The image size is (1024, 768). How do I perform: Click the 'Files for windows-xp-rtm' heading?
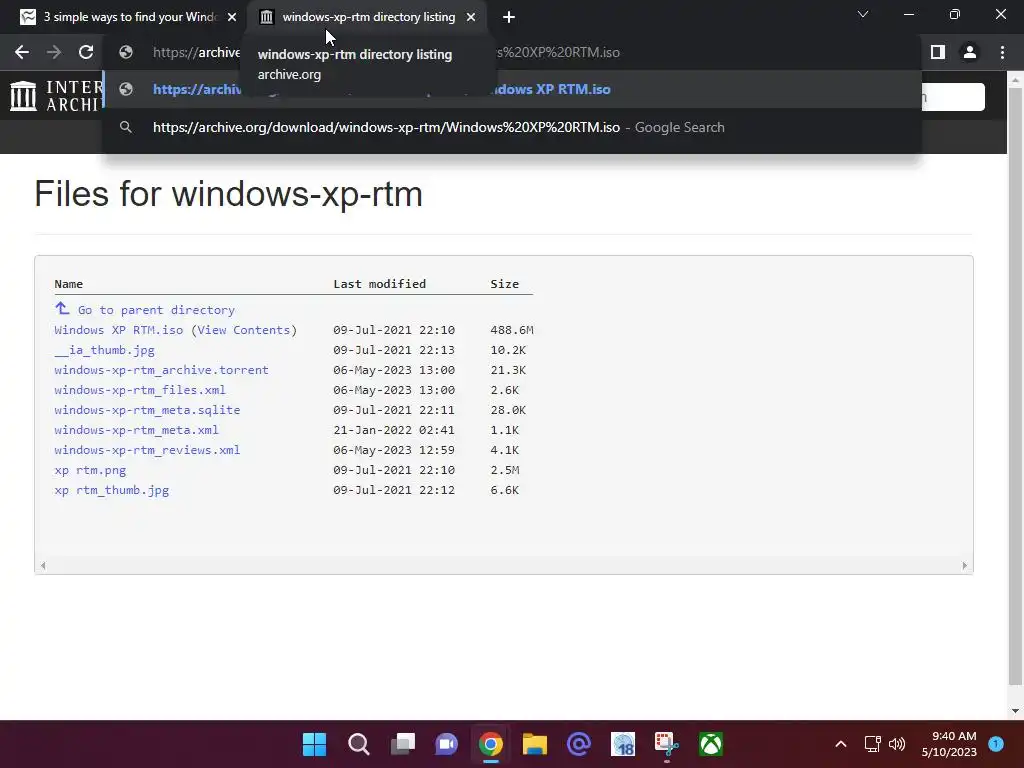229,194
